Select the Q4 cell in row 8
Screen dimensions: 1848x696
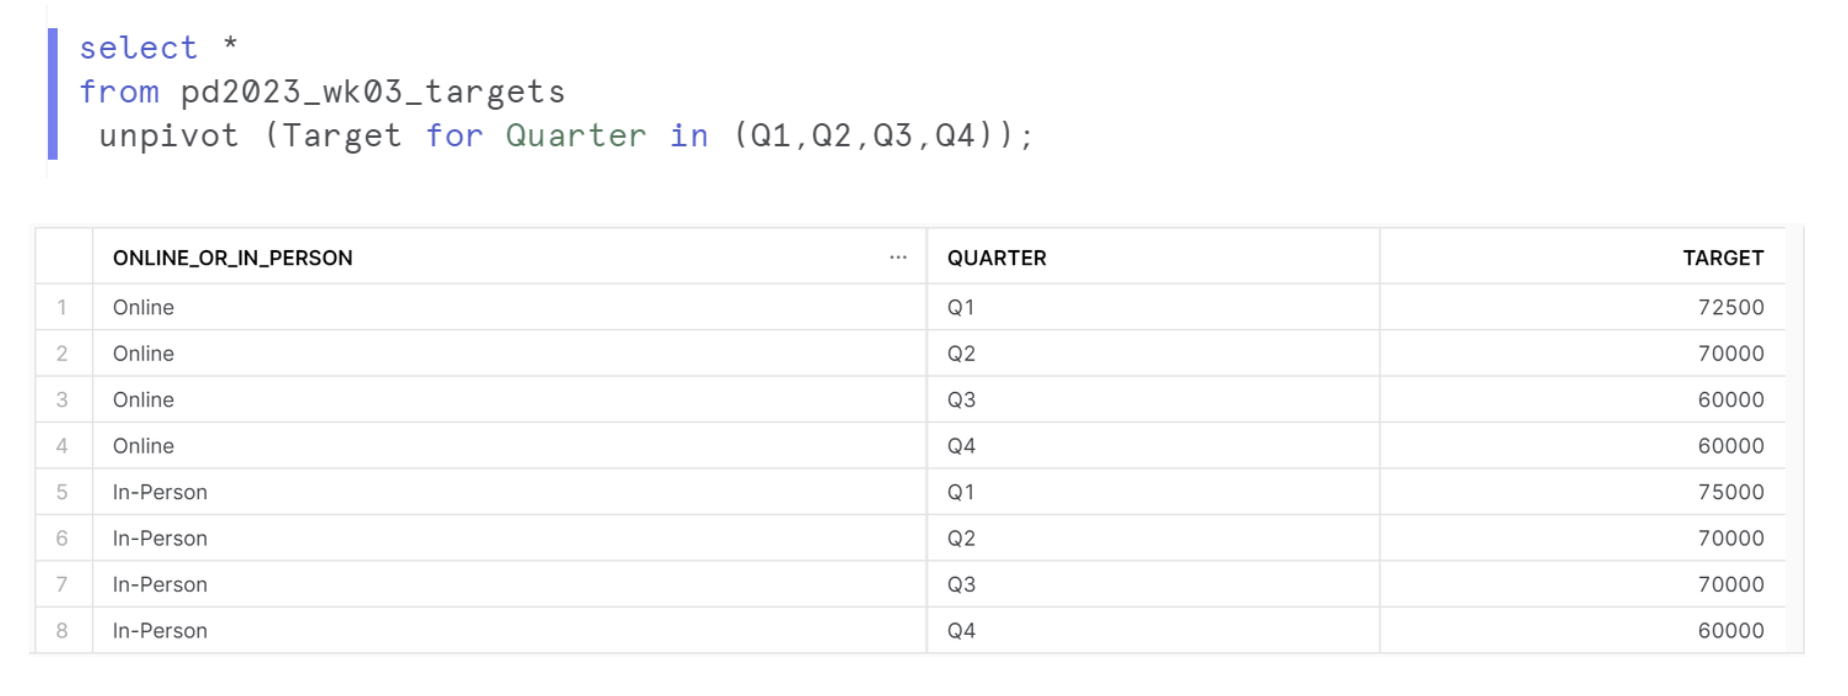(961, 631)
